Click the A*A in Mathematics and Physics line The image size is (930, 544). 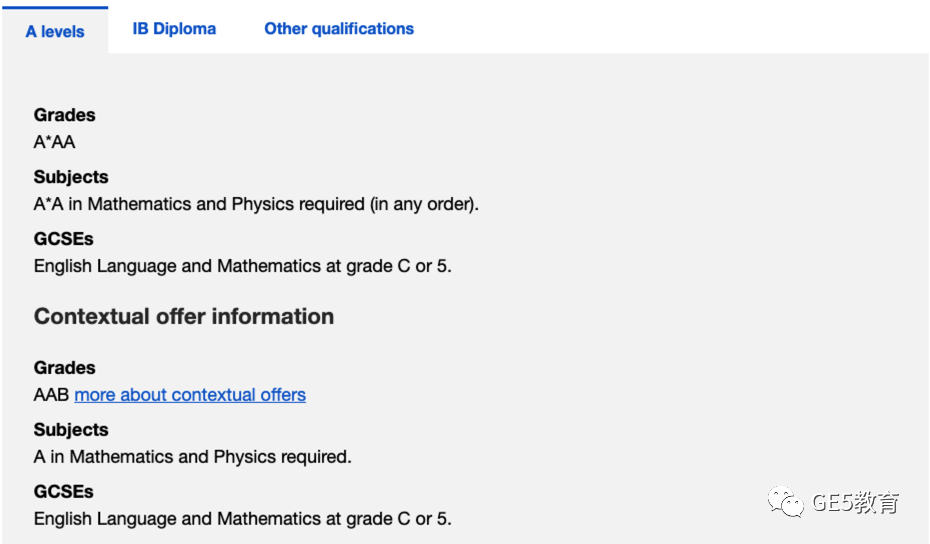pyautogui.click(x=256, y=204)
